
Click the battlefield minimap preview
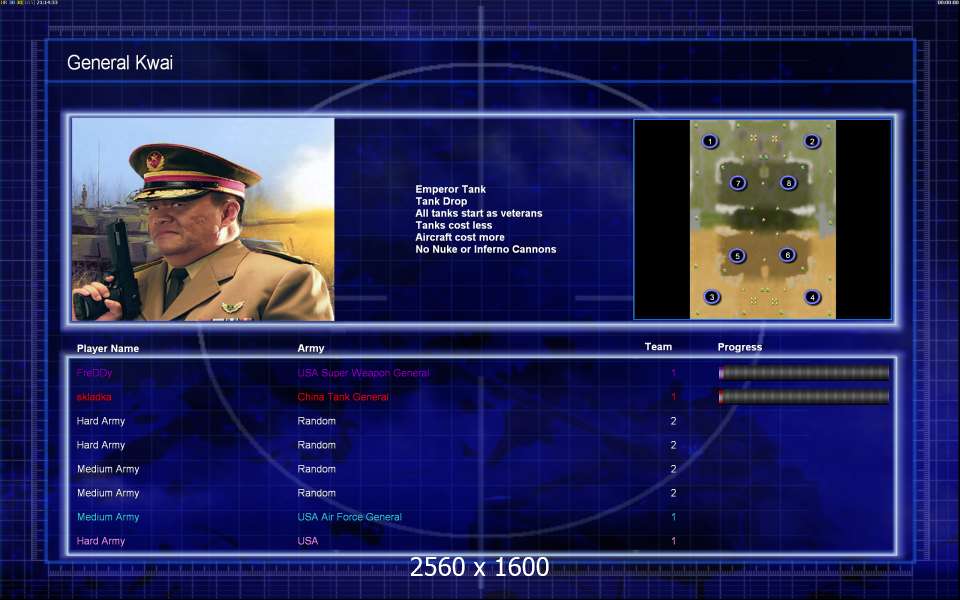(x=763, y=219)
